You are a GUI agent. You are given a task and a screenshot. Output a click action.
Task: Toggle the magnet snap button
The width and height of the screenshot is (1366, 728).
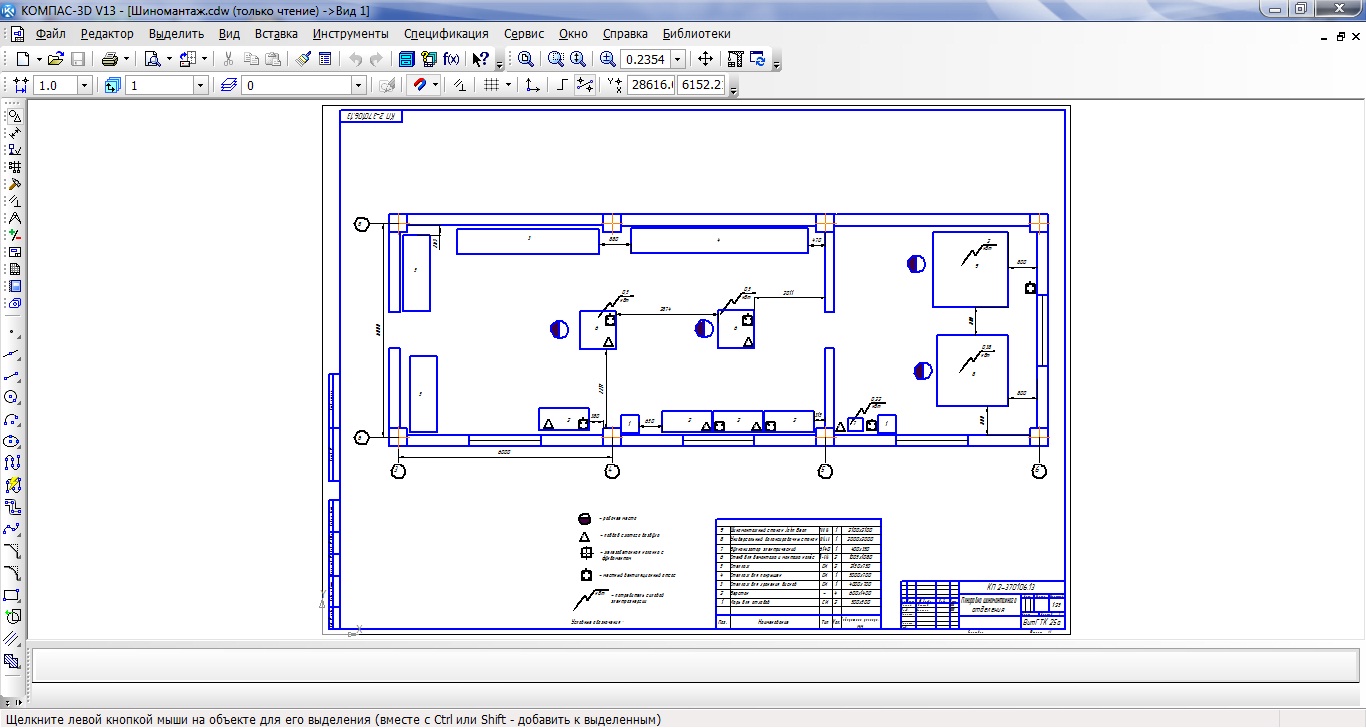coord(420,86)
